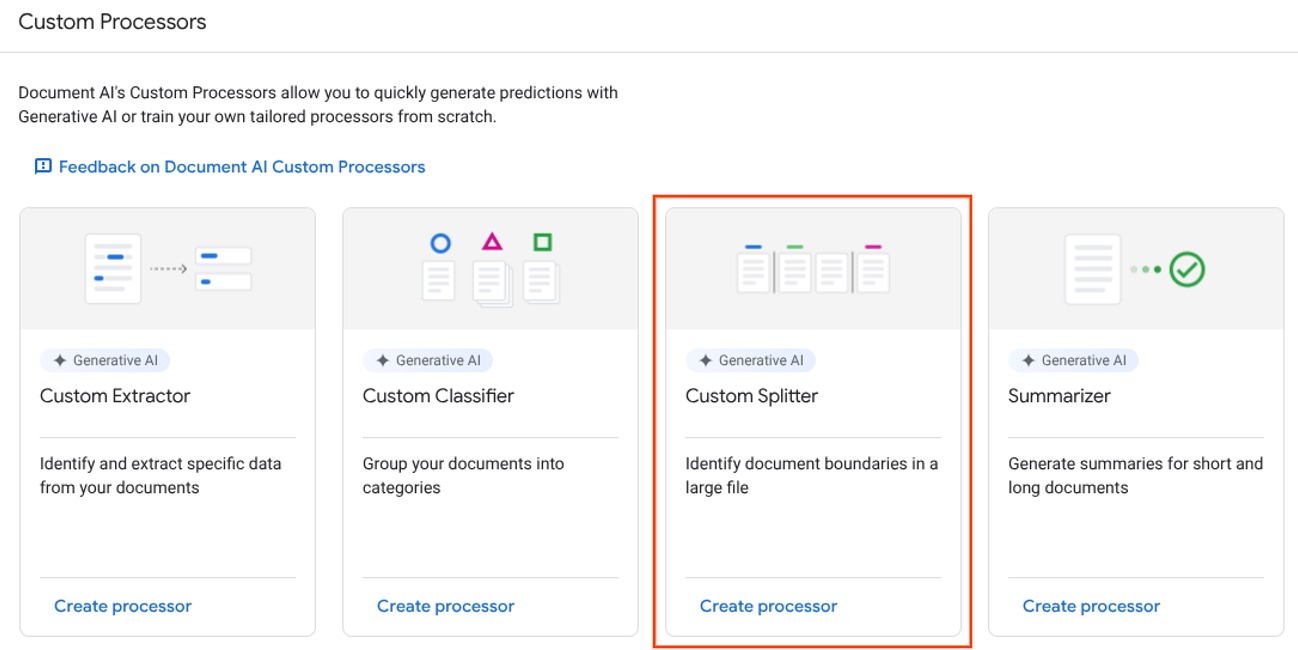Viewport: 1298px width, 650px height.
Task: Click Generative AI badge on Custom Classifier
Action: [428, 361]
